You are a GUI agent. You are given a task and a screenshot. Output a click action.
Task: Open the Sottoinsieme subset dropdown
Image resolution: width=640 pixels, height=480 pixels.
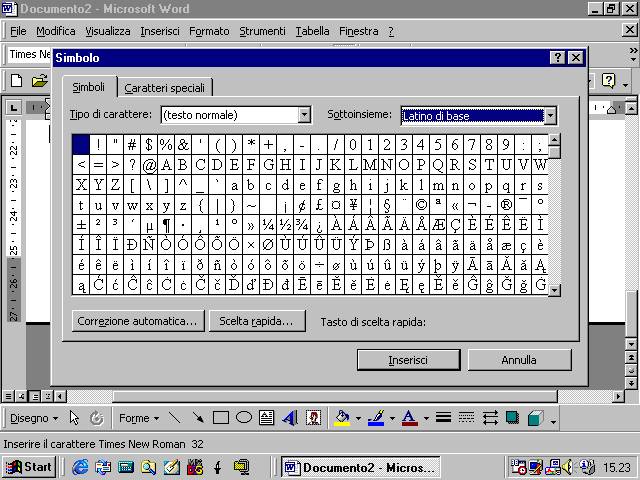pos(550,116)
